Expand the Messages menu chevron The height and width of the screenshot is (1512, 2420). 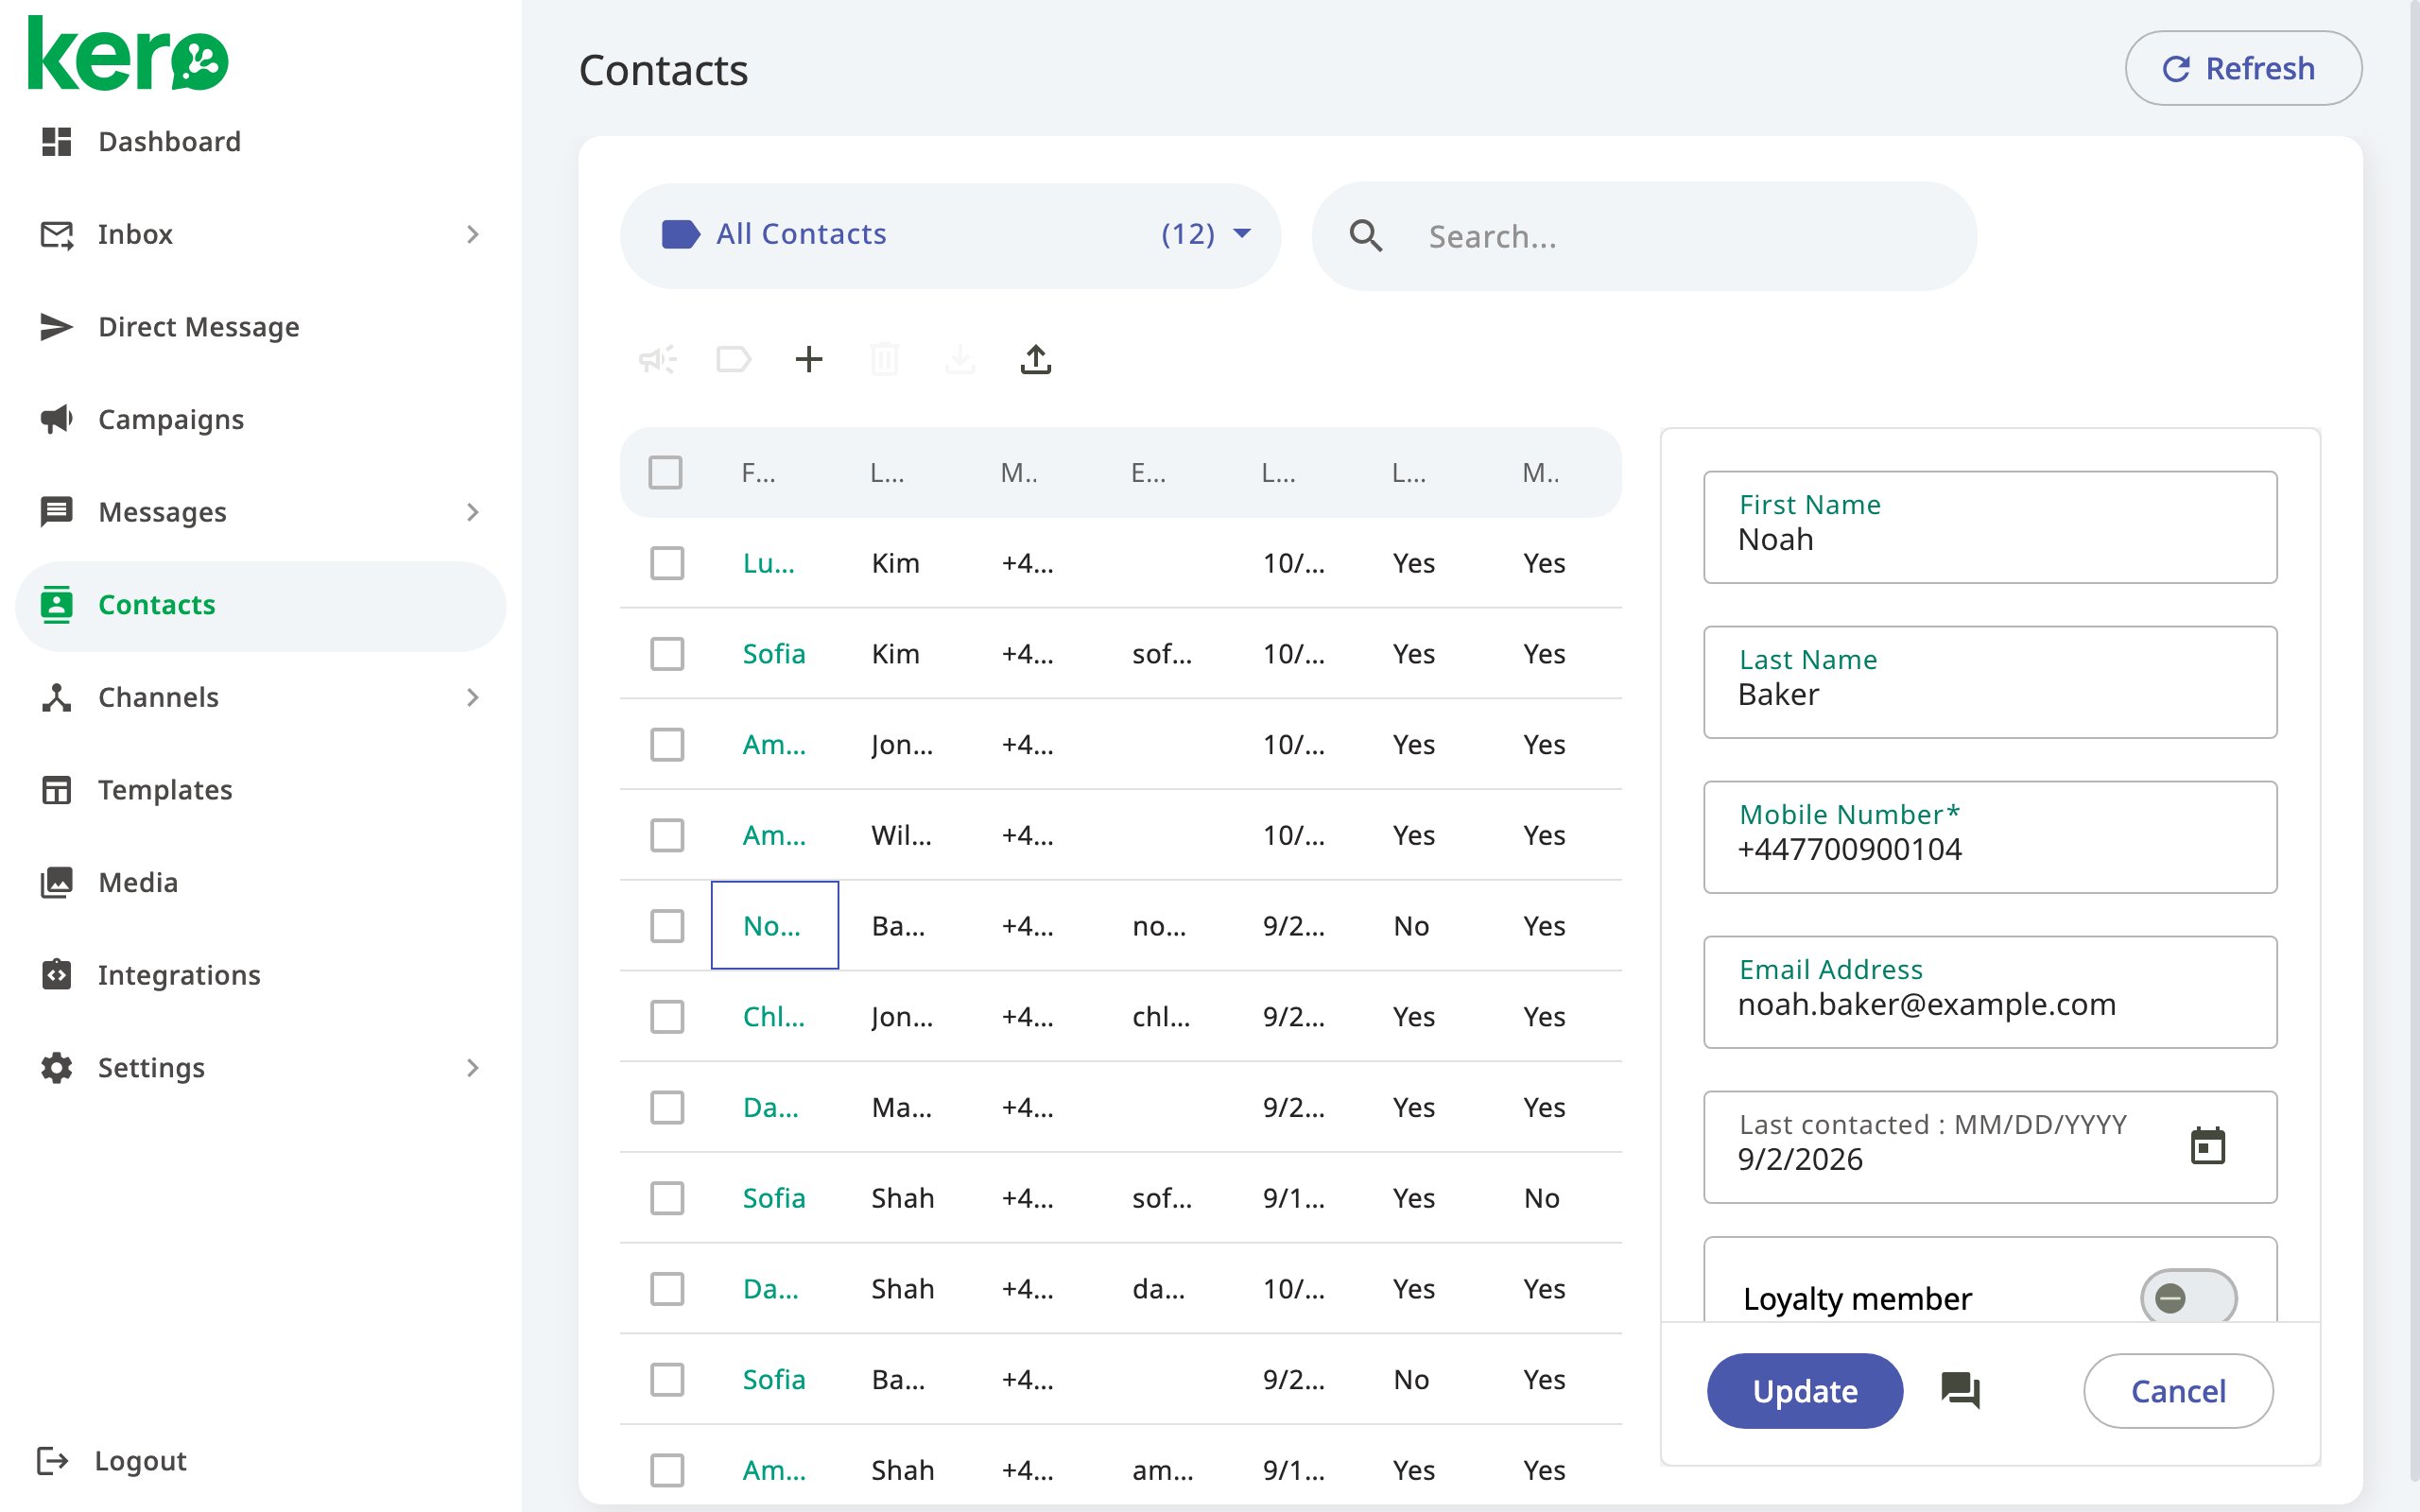(473, 512)
